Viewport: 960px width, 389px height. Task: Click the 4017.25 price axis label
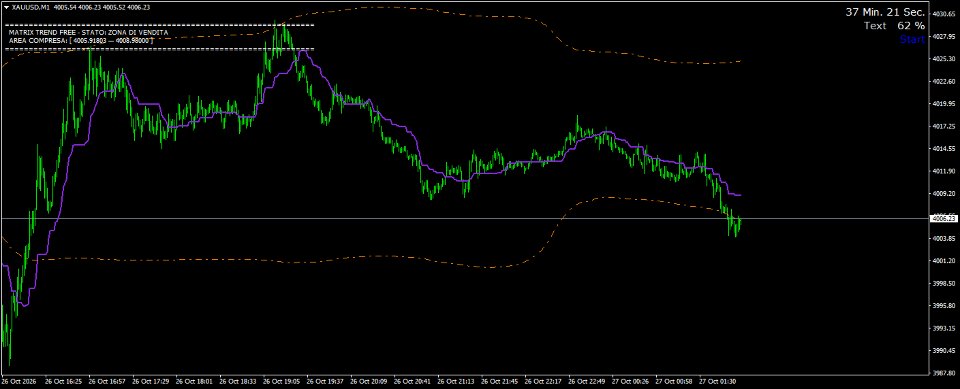point(943,126)
